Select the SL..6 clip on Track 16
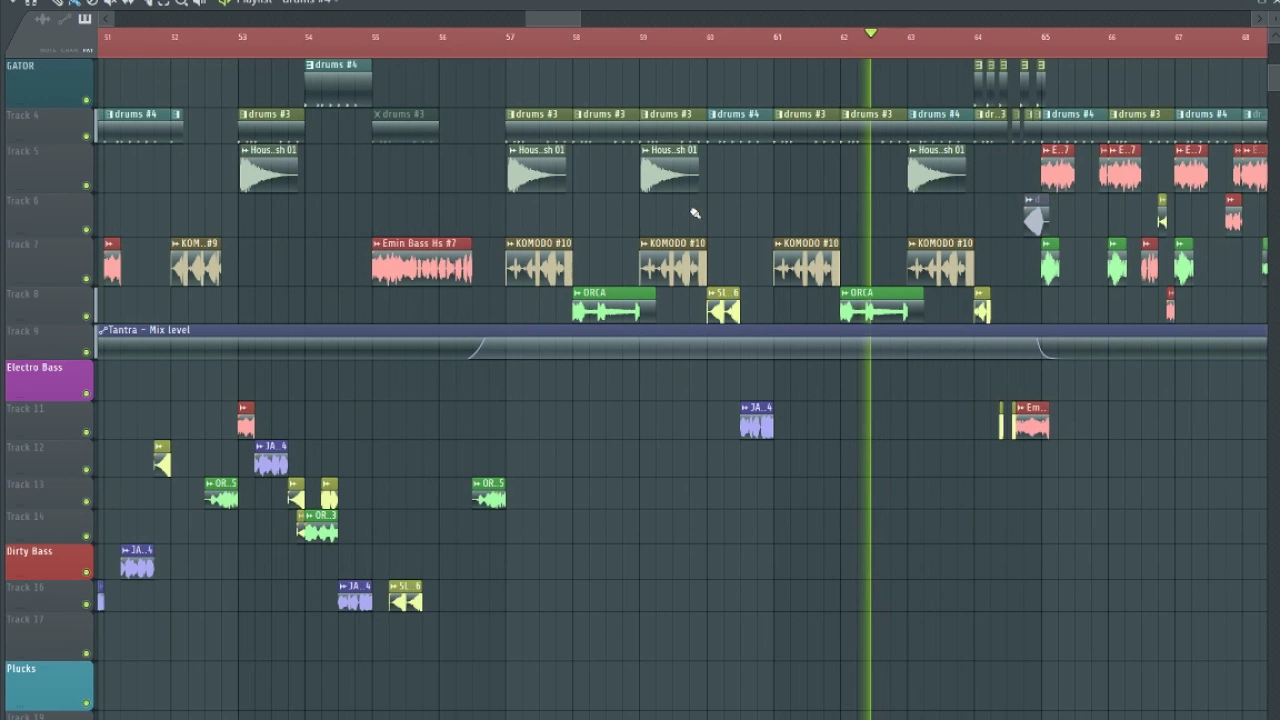 405,596
